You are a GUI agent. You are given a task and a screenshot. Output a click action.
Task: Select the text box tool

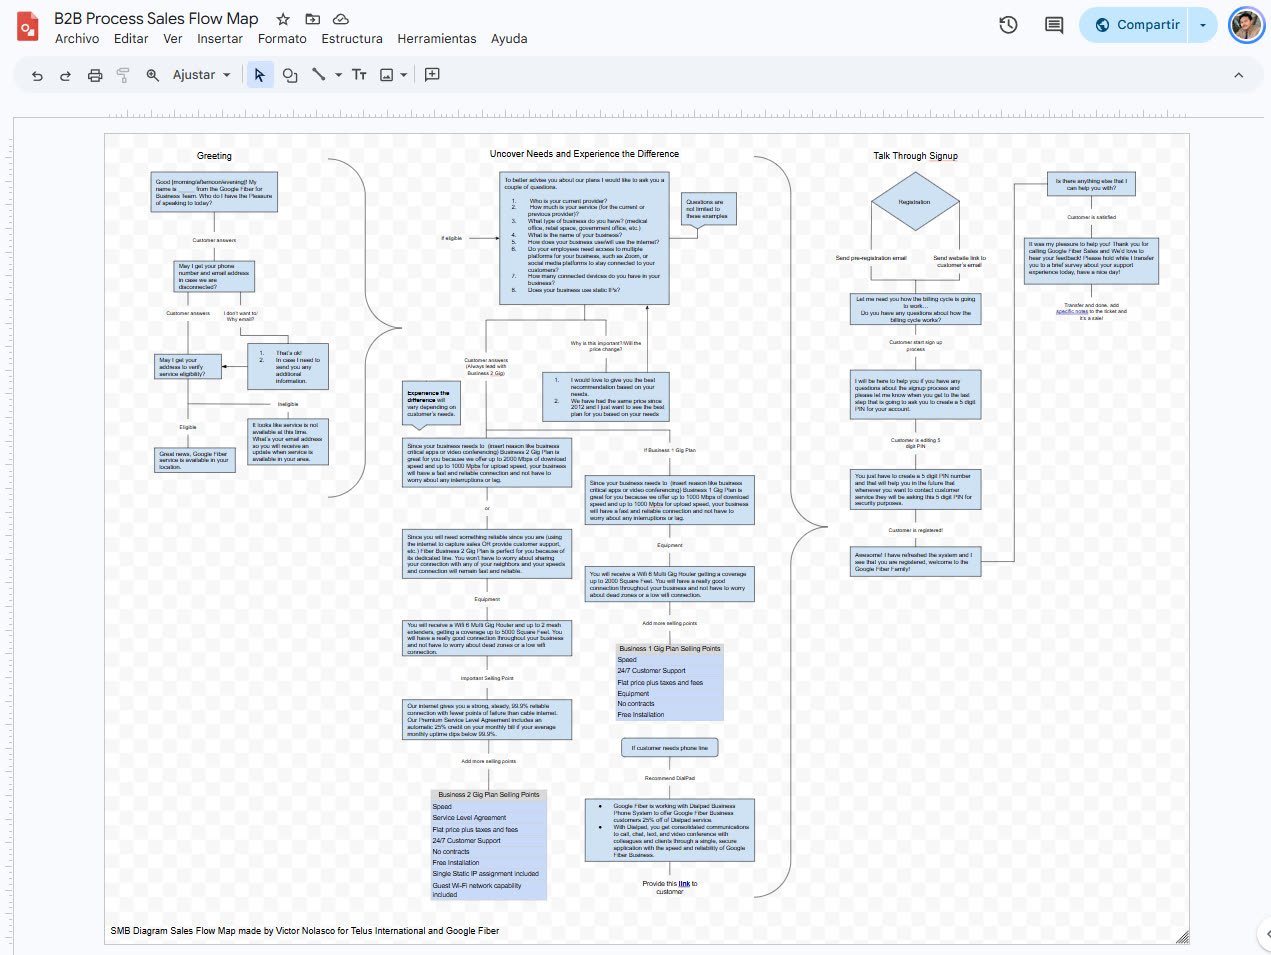(359, 75)
